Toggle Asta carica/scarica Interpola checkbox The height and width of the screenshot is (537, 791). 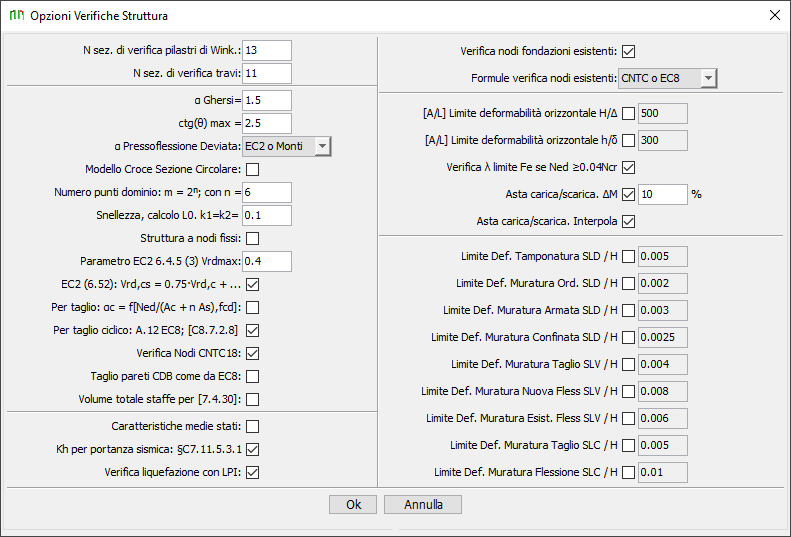pyautogui.click(x=629, y=222)
